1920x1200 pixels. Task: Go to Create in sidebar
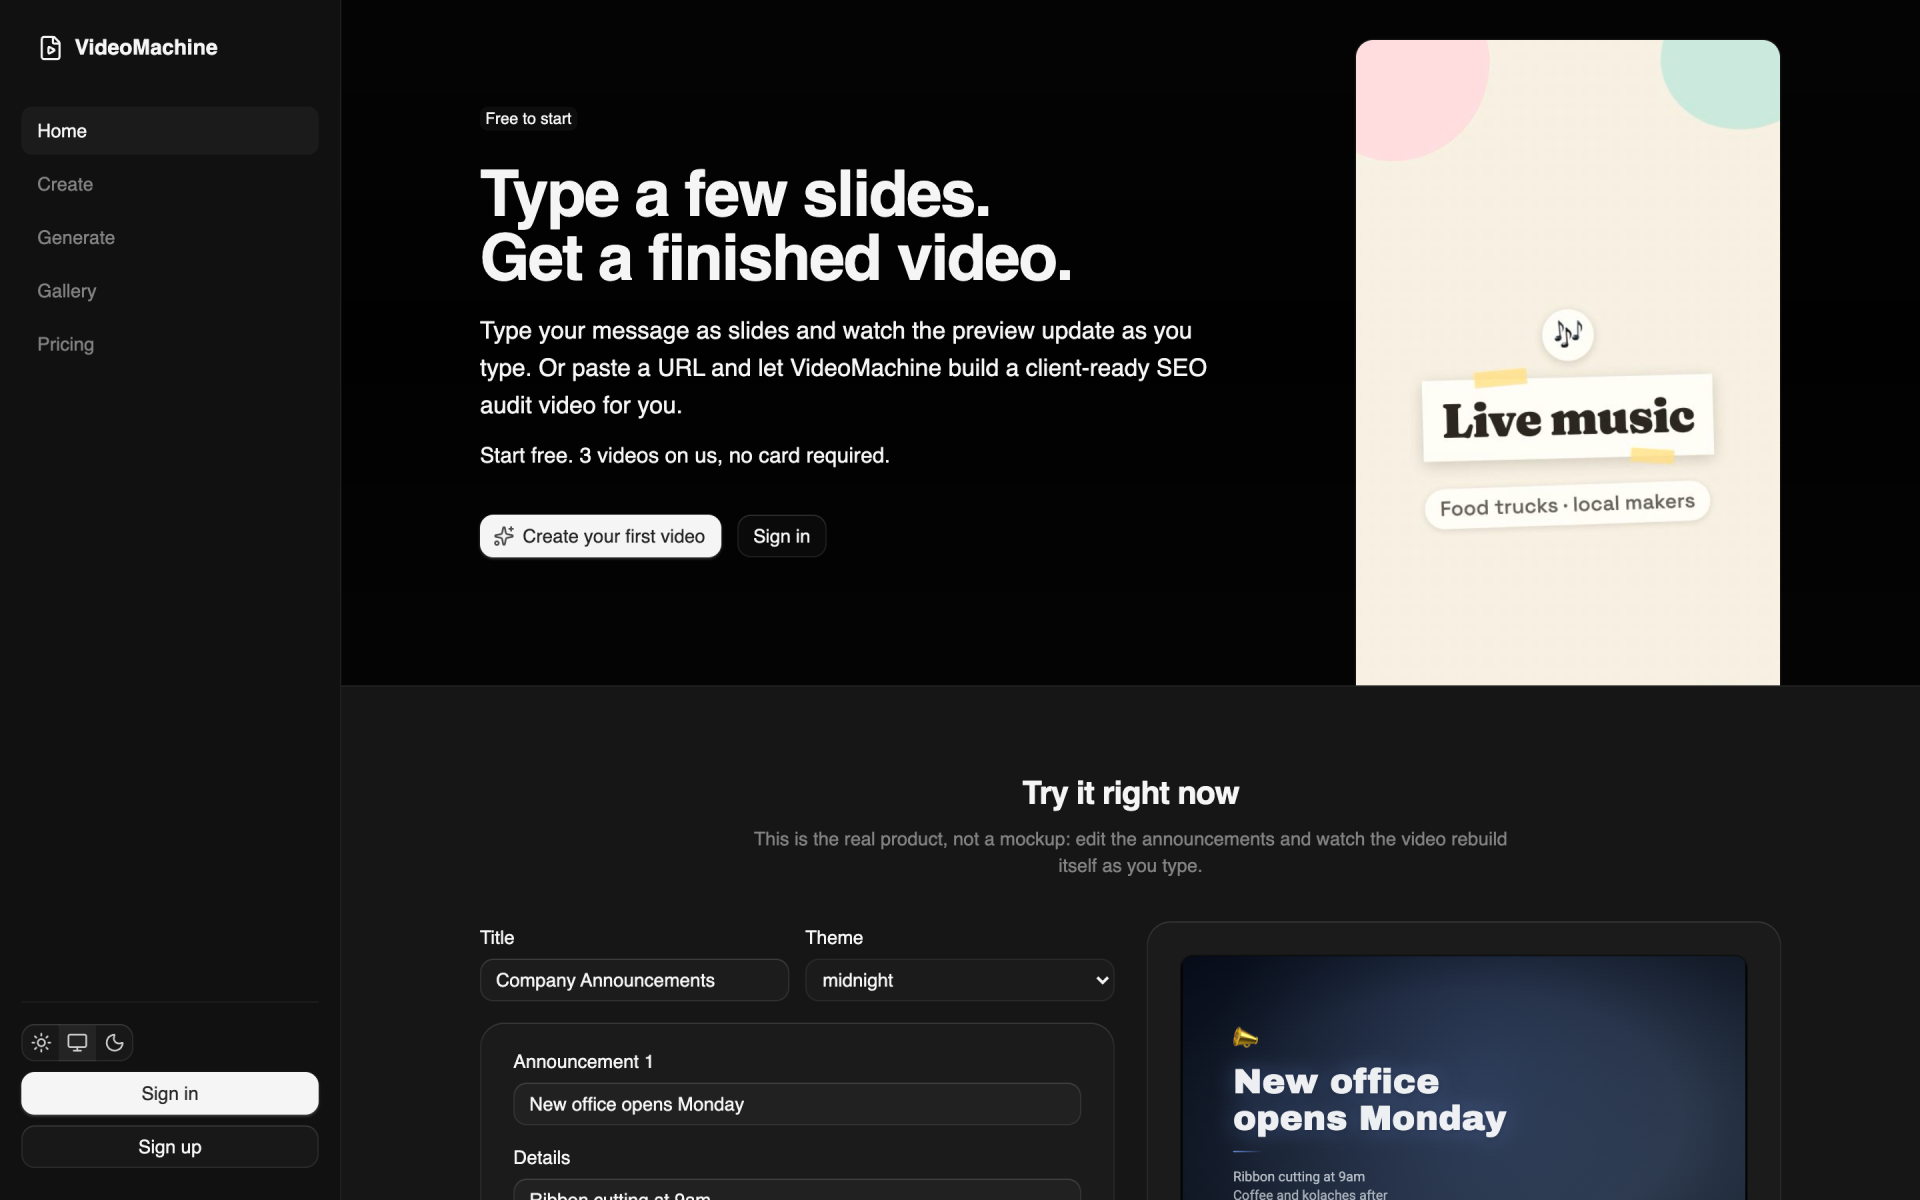pyautogui.click(x=170, y=184)
